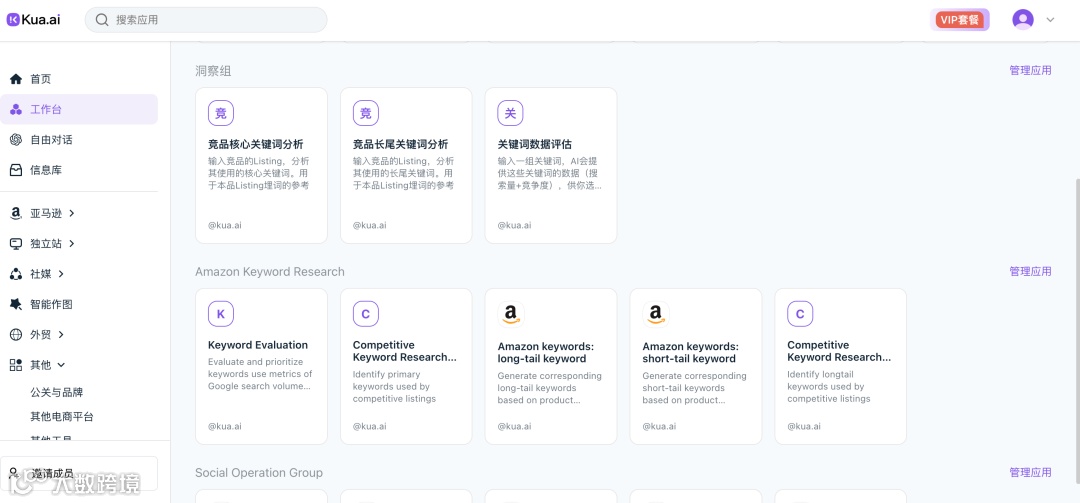1080x503 pixels.
Task: Expand the 独立站 chevron
Action: (72, 244)
